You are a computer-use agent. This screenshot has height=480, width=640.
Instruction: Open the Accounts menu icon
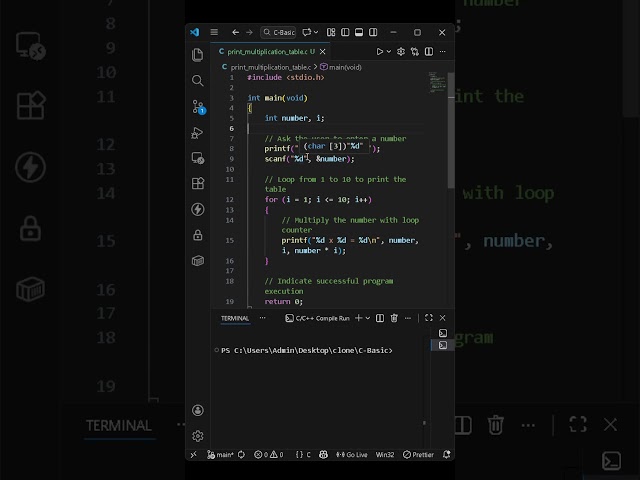(198, 410)
